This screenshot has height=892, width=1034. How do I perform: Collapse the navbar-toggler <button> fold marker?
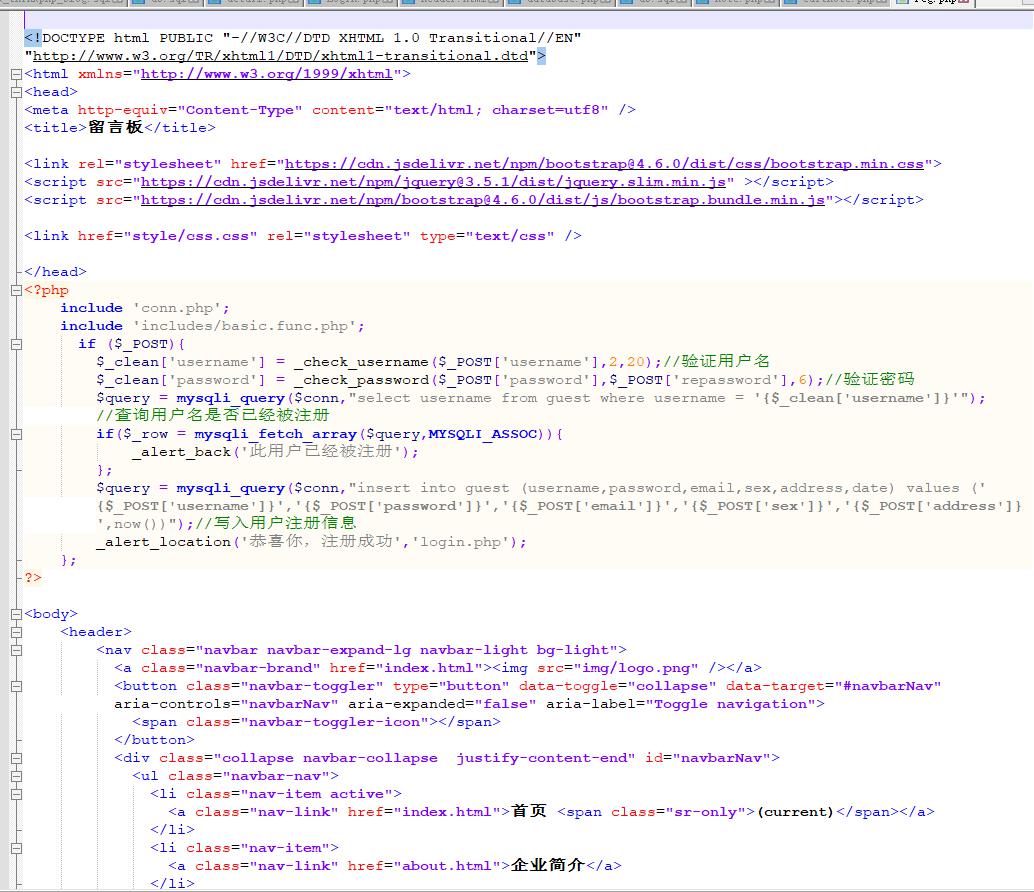click(16, 686)
